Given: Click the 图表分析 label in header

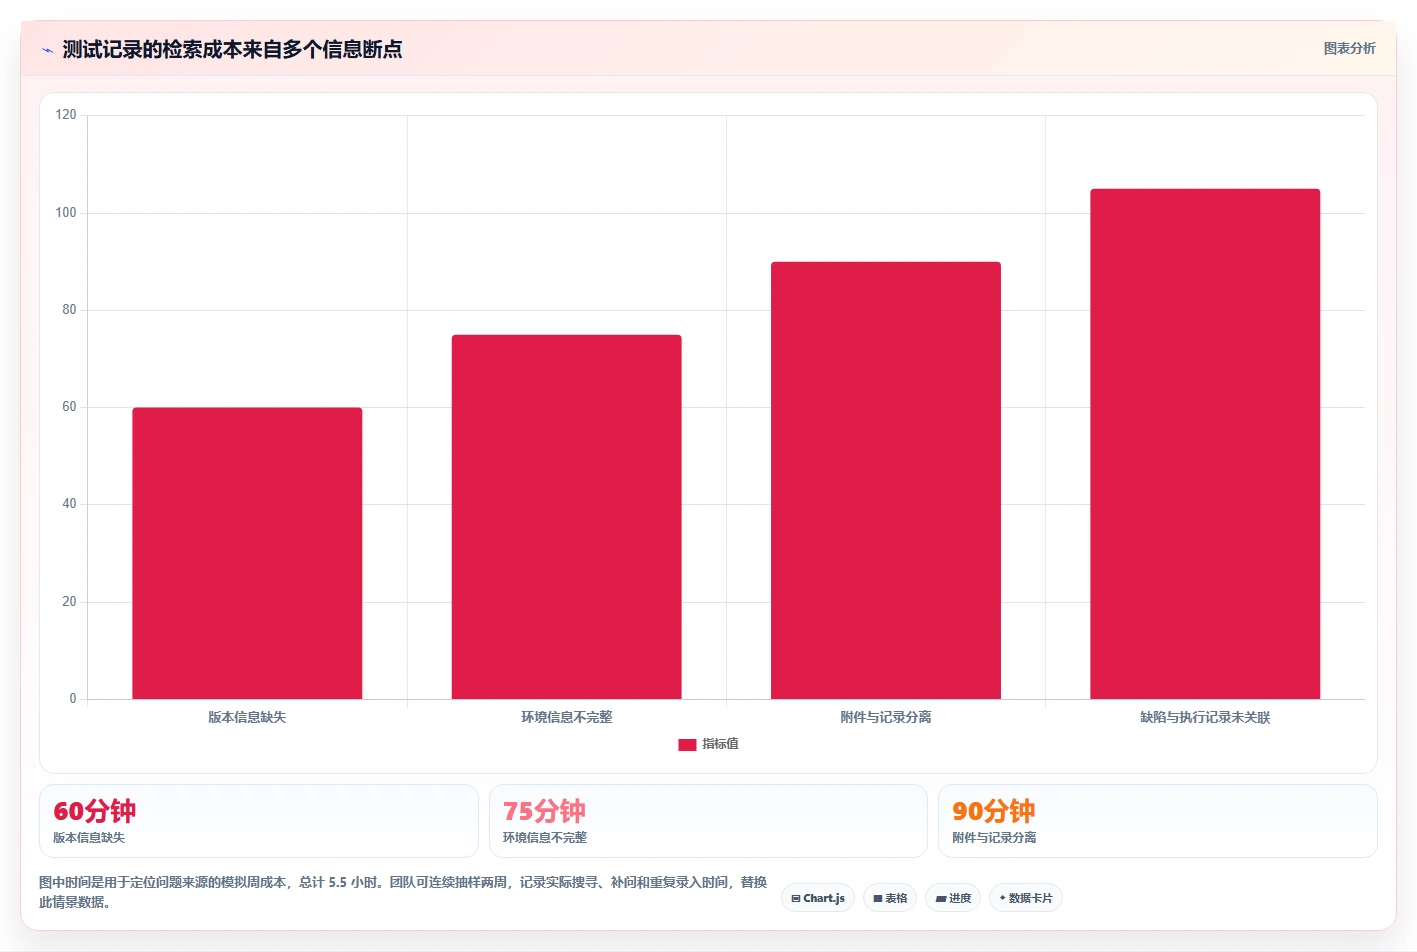Looking at the screenshot, I should pos(1349,48).
